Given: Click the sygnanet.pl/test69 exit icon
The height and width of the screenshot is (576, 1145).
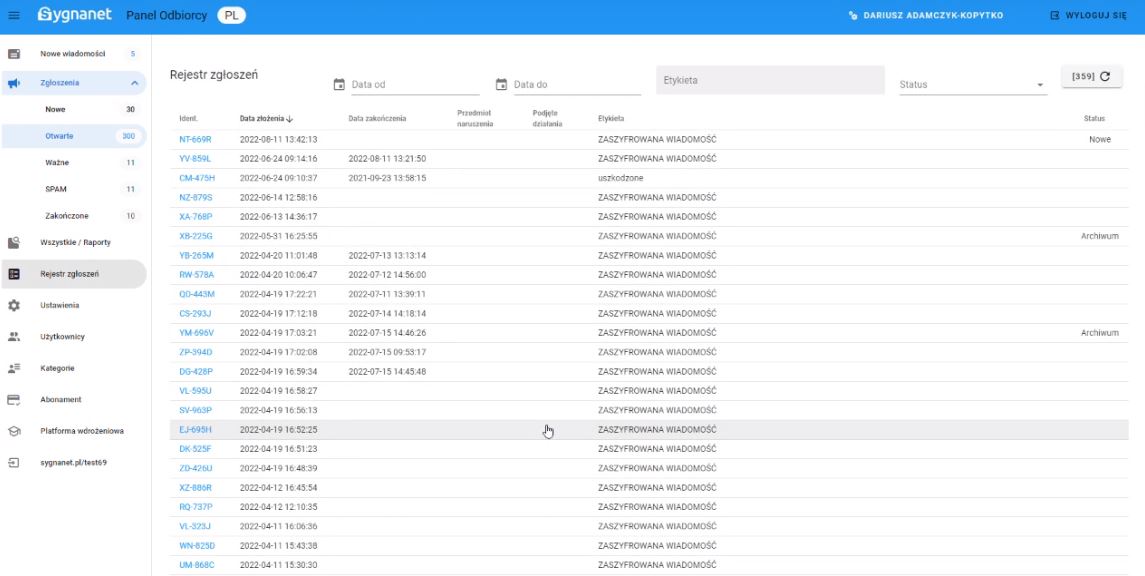Looking at the screenshot, I should (x=14, y=462).
